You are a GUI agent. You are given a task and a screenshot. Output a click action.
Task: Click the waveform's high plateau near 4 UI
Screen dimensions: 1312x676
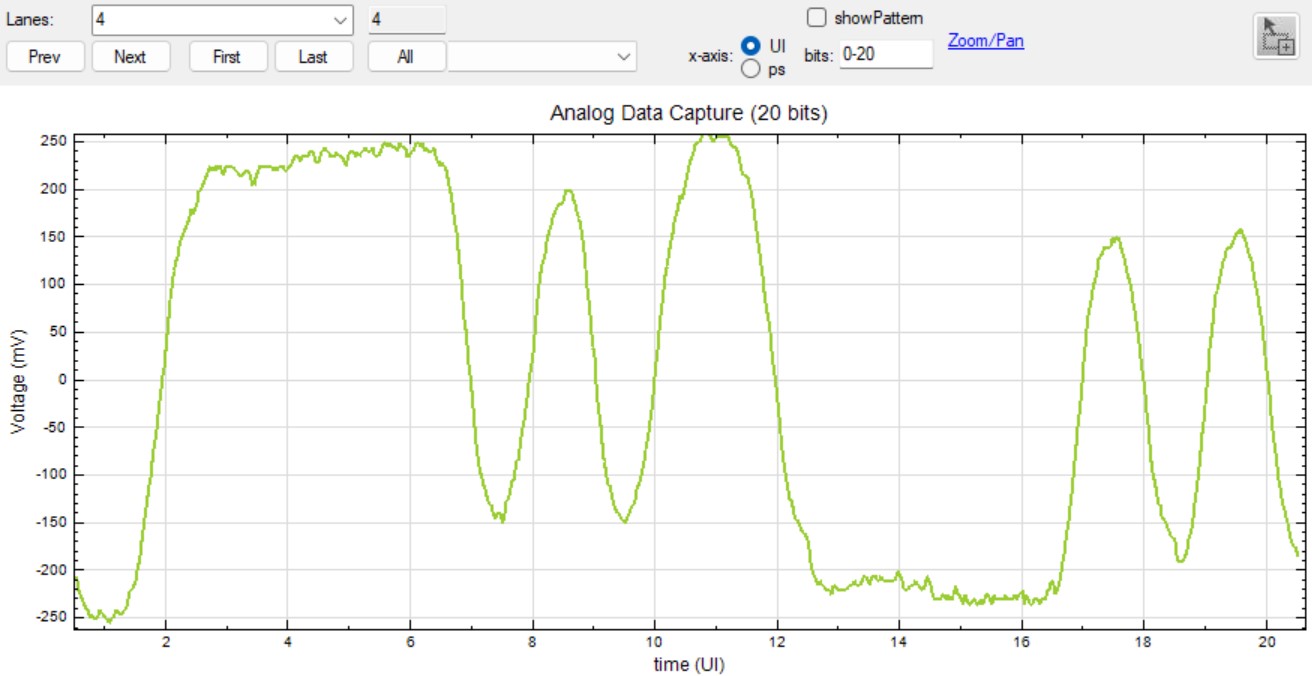tap(288, 165)
